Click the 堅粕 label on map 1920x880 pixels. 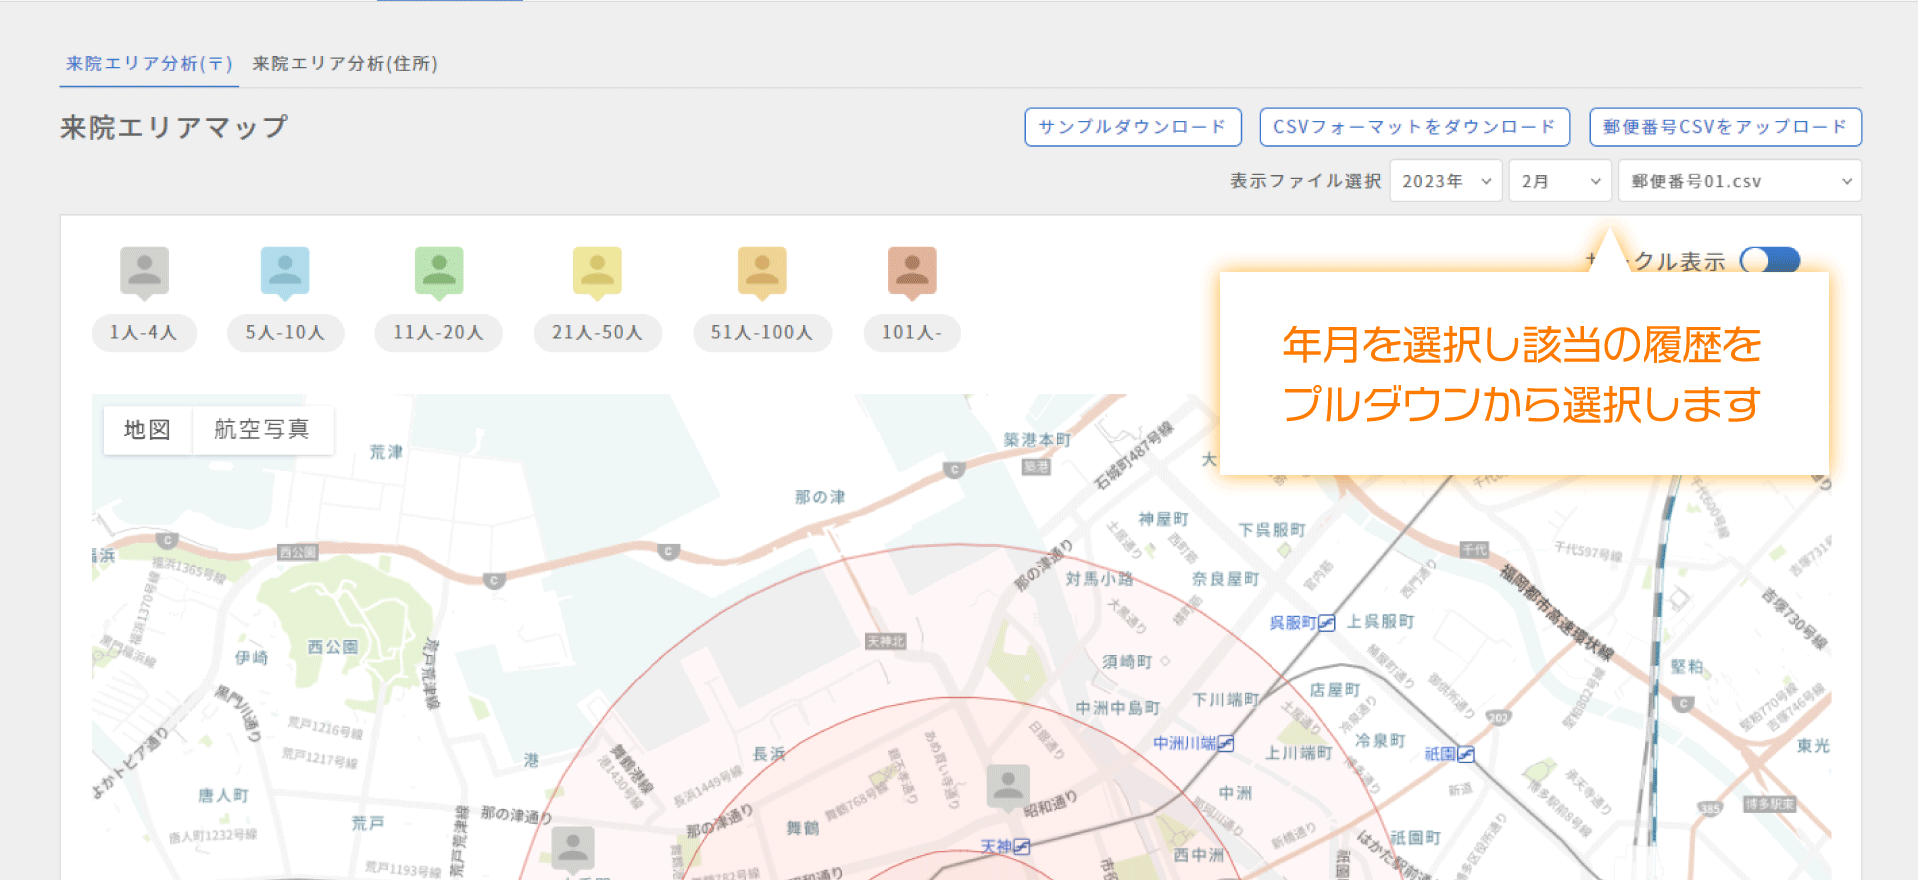[1687, 667]
